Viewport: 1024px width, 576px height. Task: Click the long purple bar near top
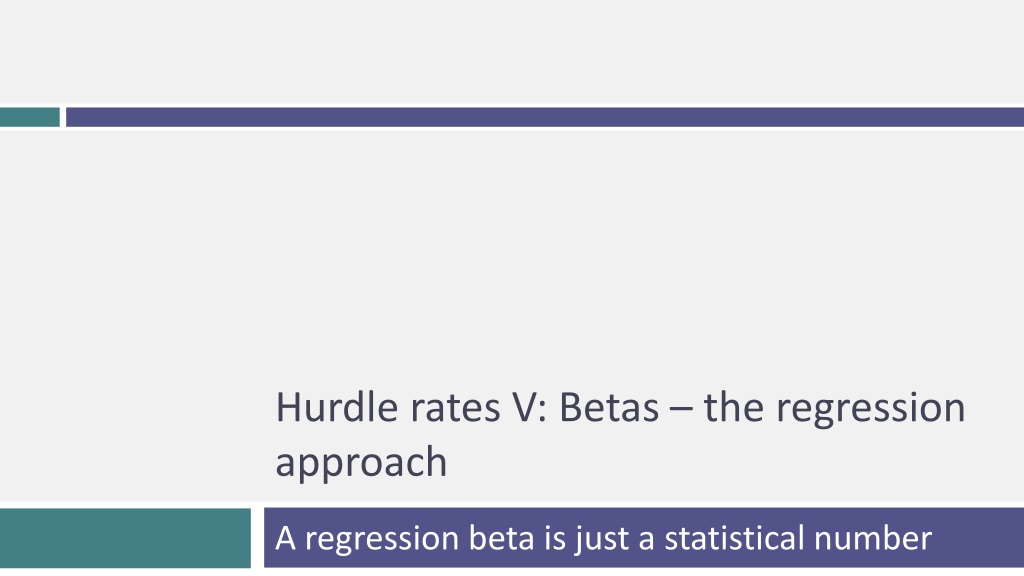pos(545,117)
